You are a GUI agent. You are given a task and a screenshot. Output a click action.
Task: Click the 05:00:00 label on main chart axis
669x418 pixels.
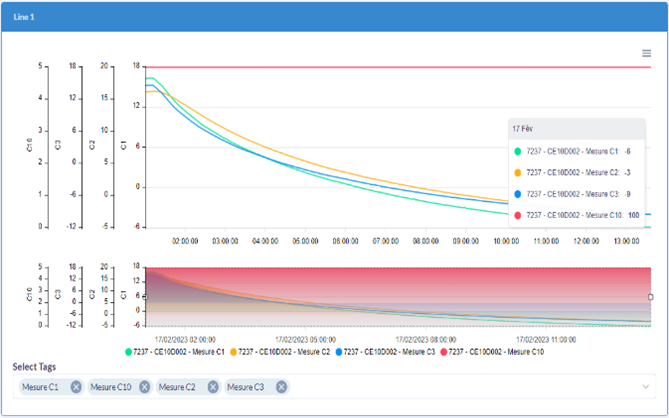coord(304,241)
